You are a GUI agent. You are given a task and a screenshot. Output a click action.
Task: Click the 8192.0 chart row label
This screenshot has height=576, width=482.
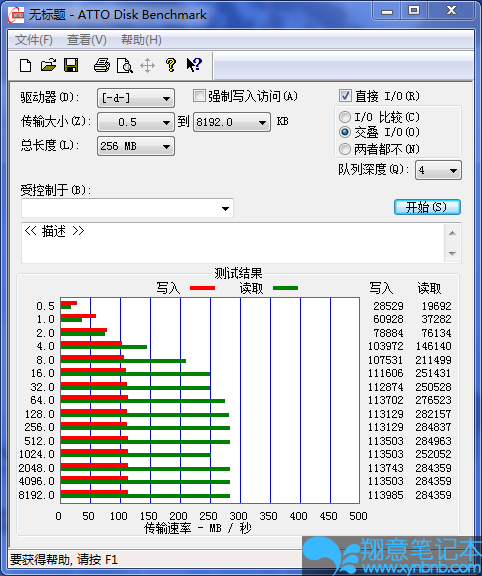(x=36, y=495)
